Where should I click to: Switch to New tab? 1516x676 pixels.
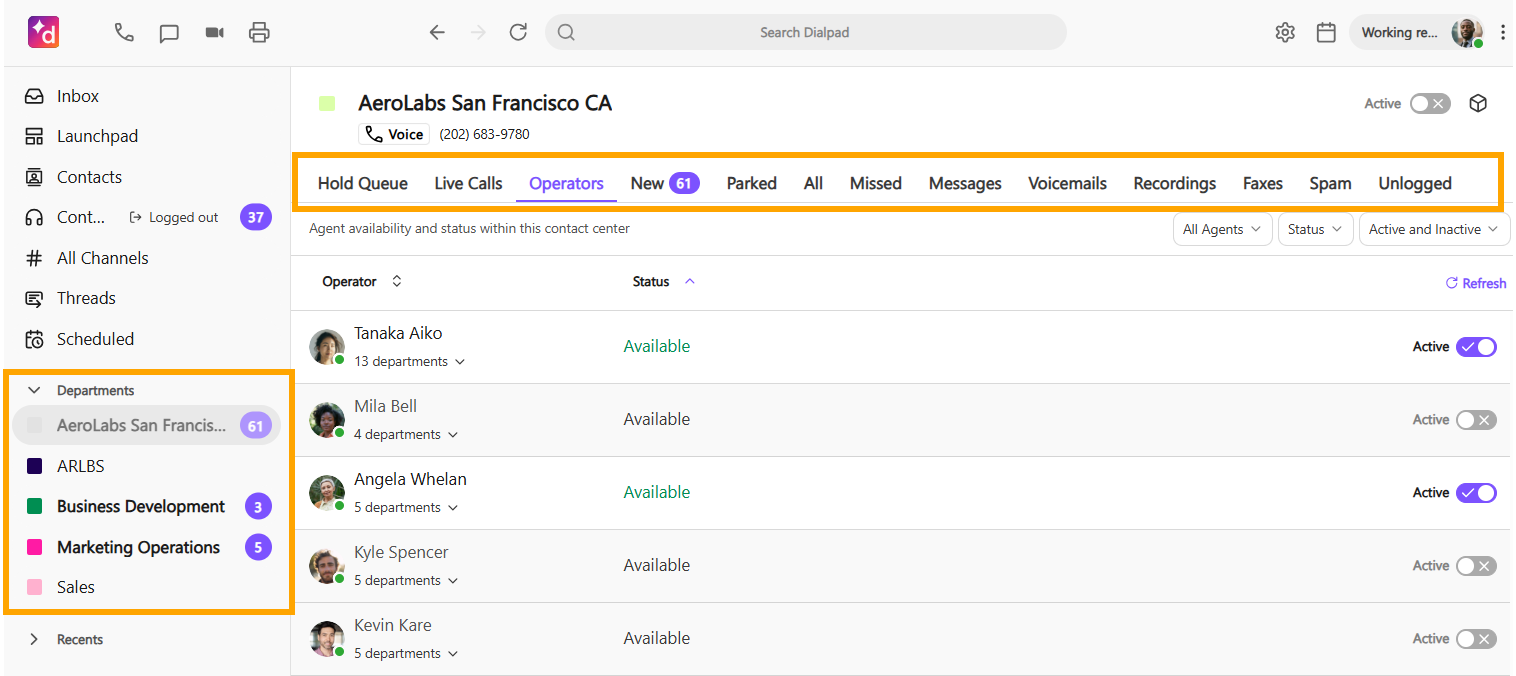[665, 183]
